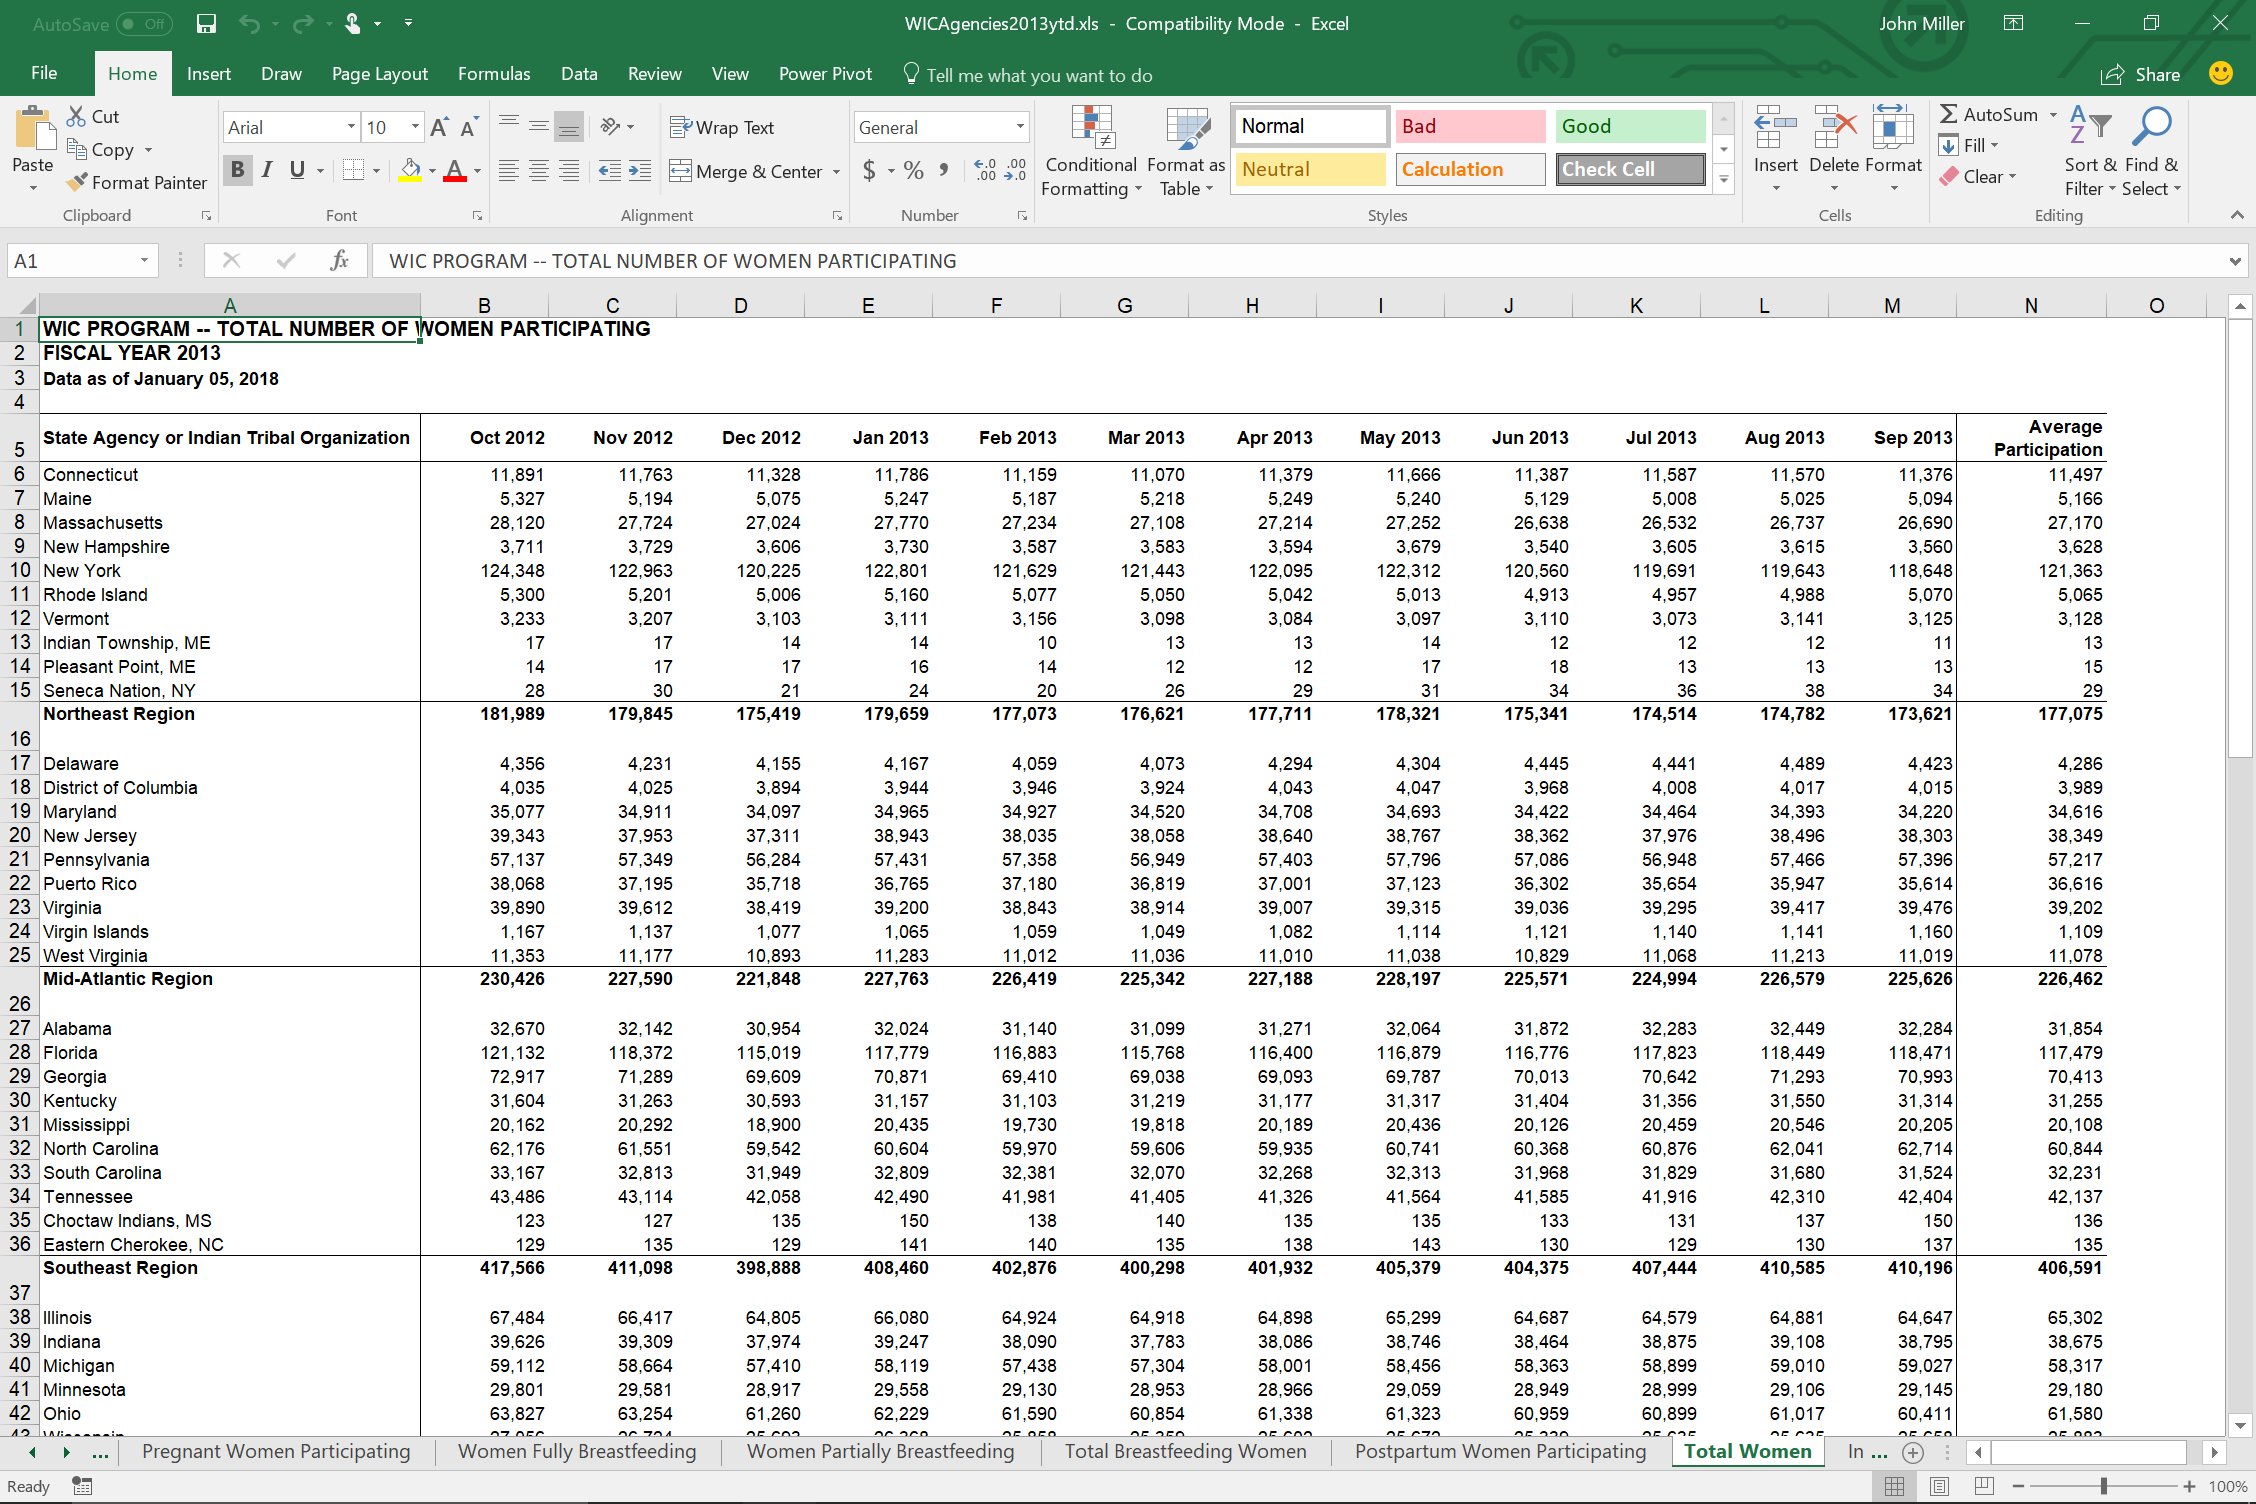Click the font color swatch indicator
The height and width of the screenshot is (1504, 2256).
[452, 186]
